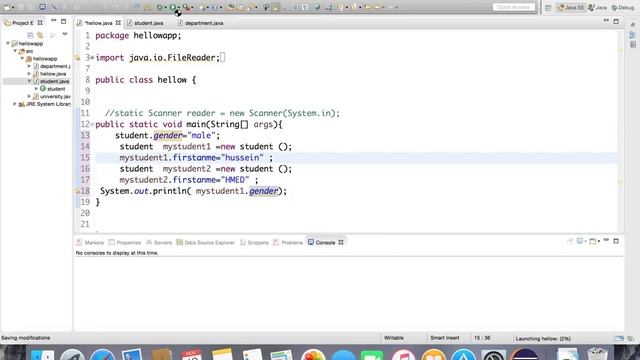Click the word gender on line 18
This screenshot has height=360, width=640.
point(264,191)
